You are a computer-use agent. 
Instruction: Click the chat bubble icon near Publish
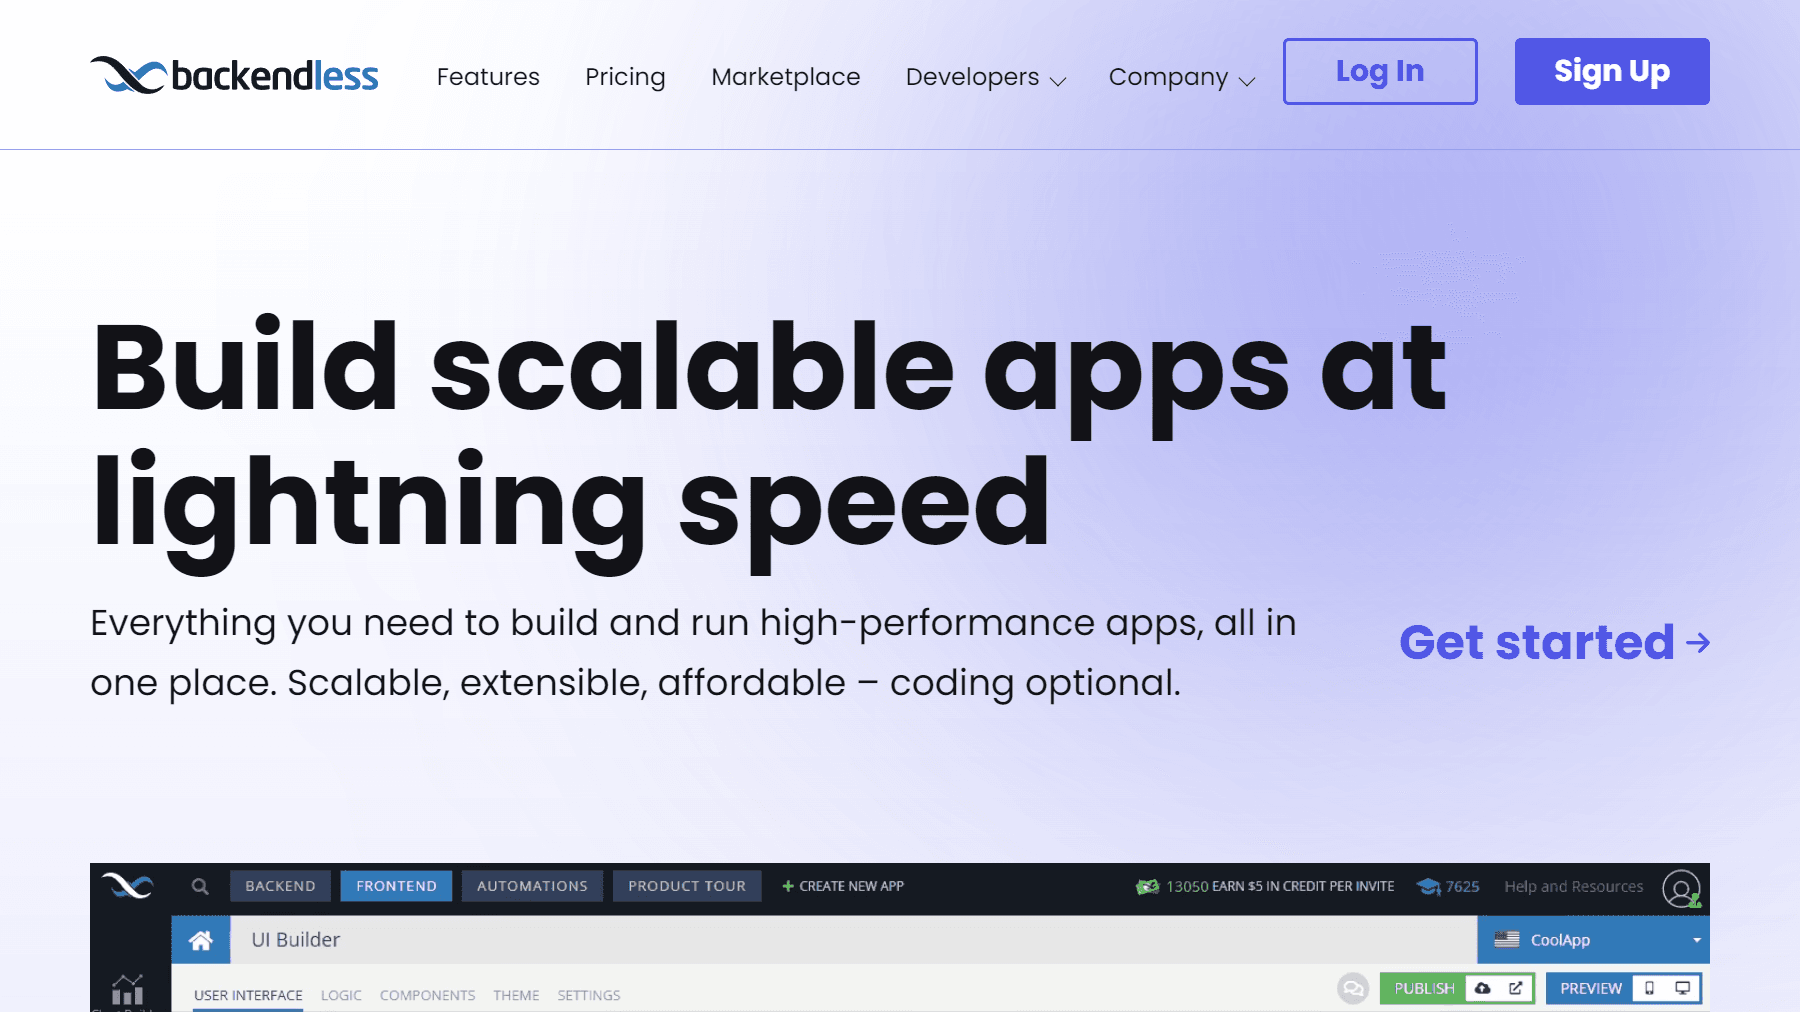pos(1352,988)
